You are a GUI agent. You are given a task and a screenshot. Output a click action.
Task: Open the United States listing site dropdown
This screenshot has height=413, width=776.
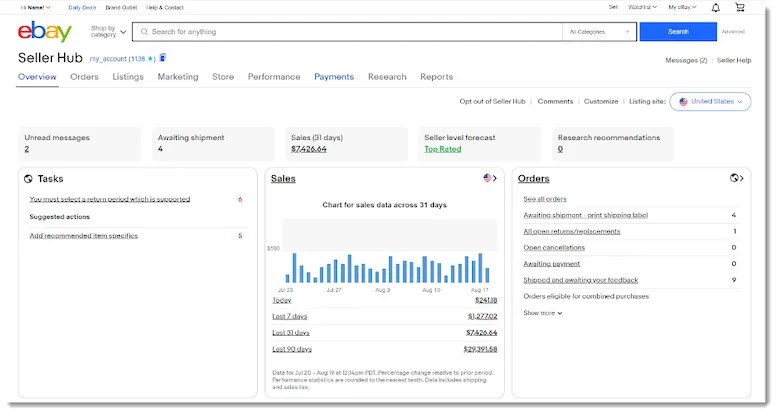pos(710,101)
